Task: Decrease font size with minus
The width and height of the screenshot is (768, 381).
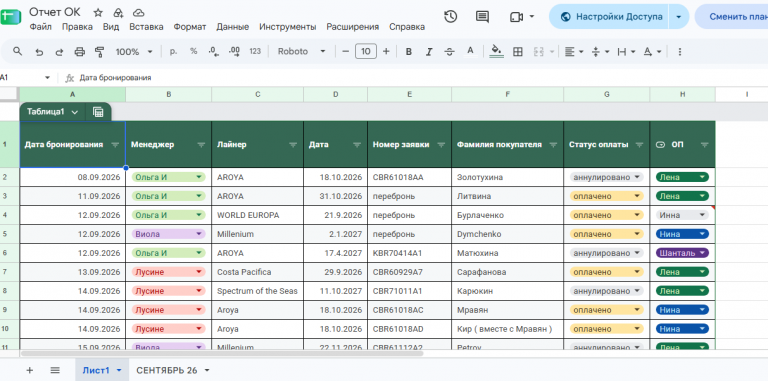Action: (x=345, y=51)
